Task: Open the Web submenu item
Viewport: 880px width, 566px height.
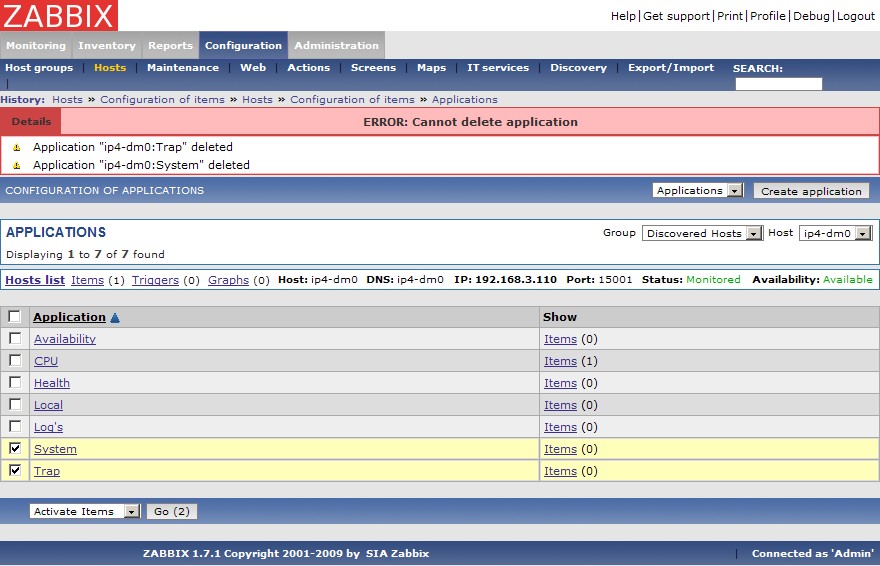Action: tap(253, 67)
